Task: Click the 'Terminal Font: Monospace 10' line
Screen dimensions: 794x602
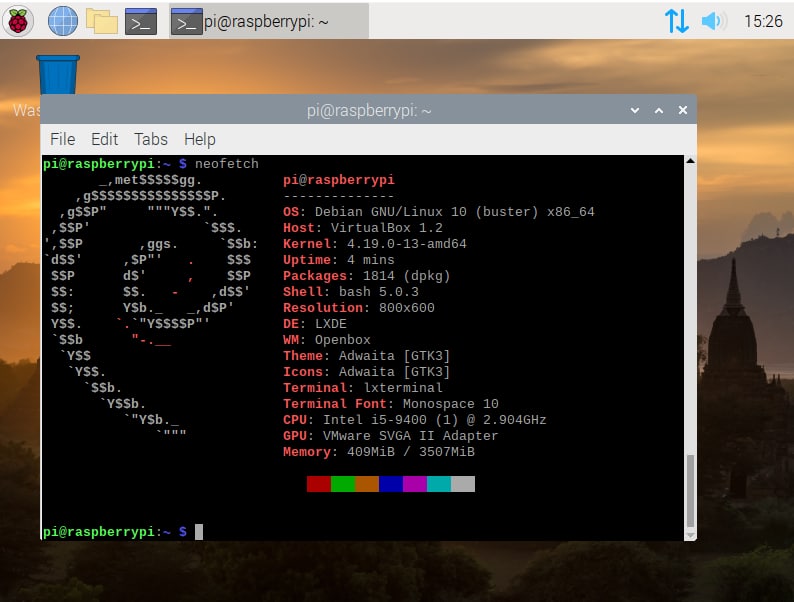Action: (x=391, y=404)
